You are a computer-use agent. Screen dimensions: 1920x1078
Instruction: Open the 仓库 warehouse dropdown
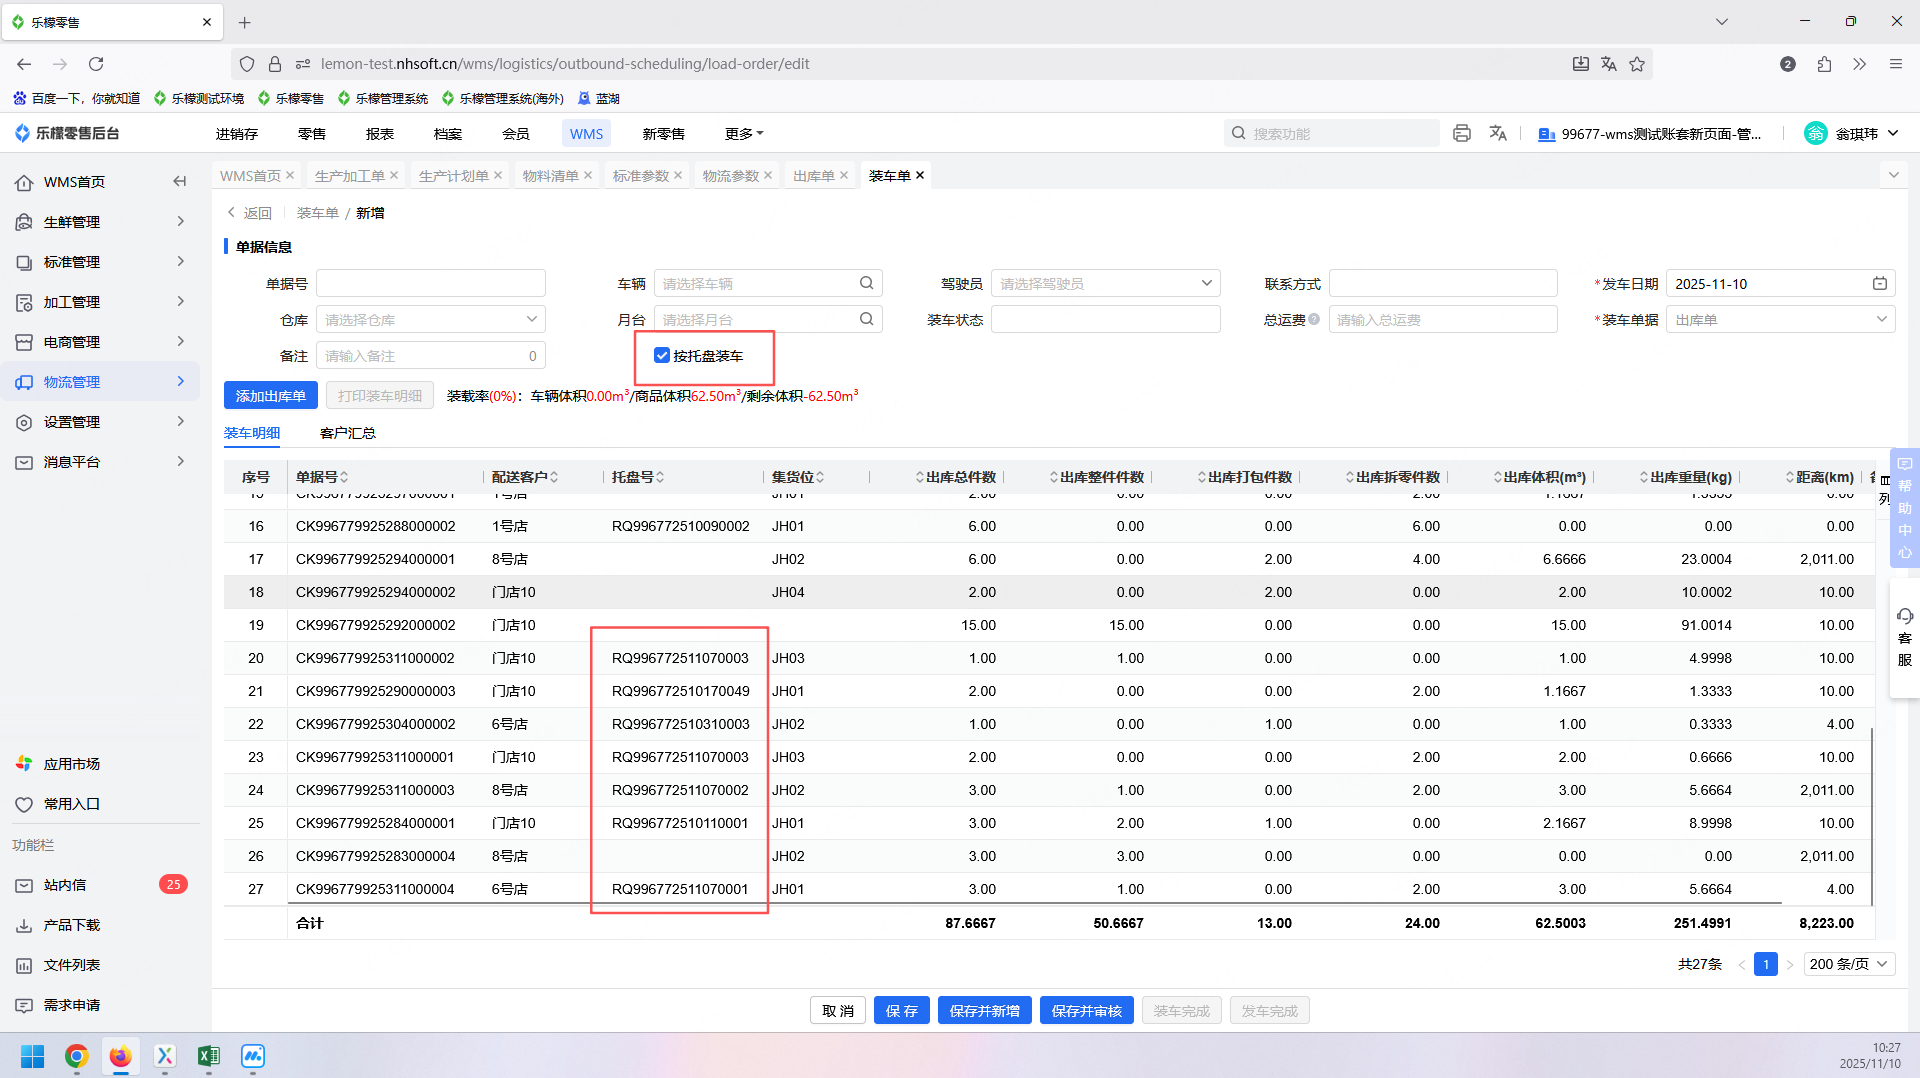pyautogui.click(x=430, y=320)
